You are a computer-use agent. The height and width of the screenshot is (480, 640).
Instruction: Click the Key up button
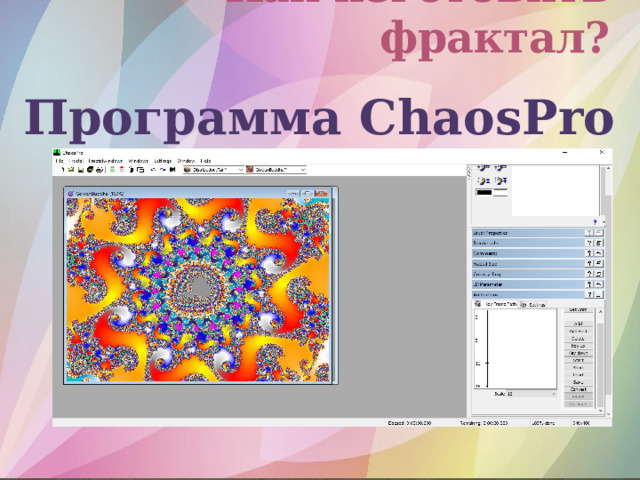tap(578, 346)
